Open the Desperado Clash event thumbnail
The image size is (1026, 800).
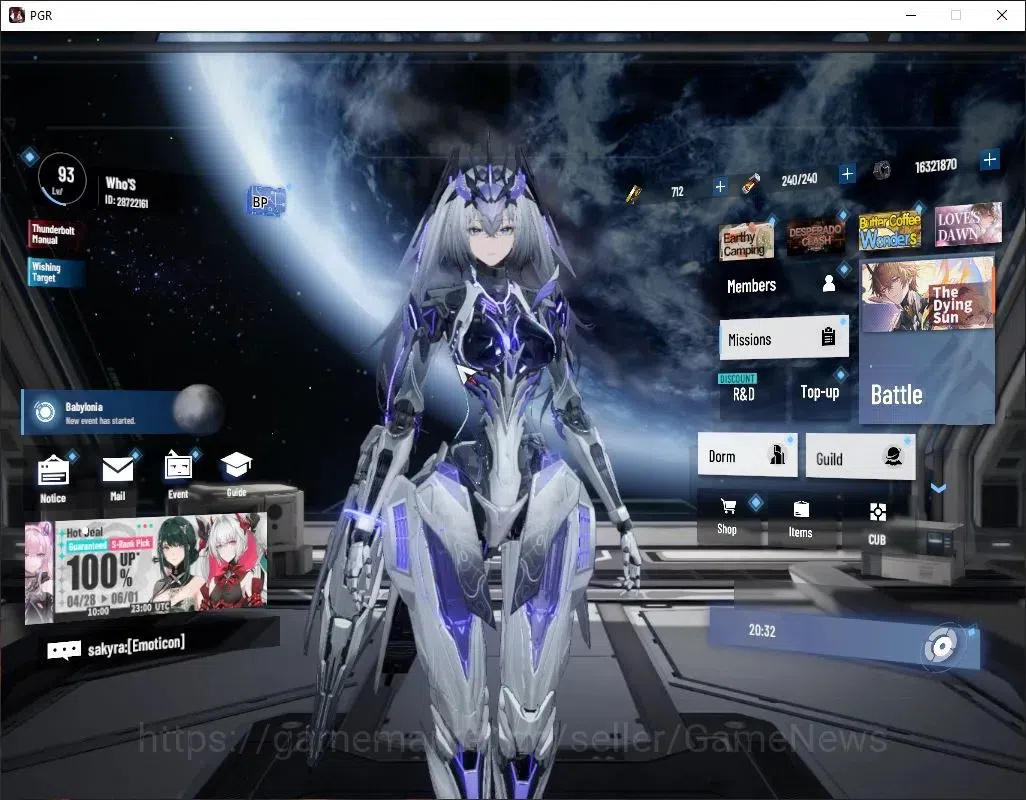(x=815, y=235)
